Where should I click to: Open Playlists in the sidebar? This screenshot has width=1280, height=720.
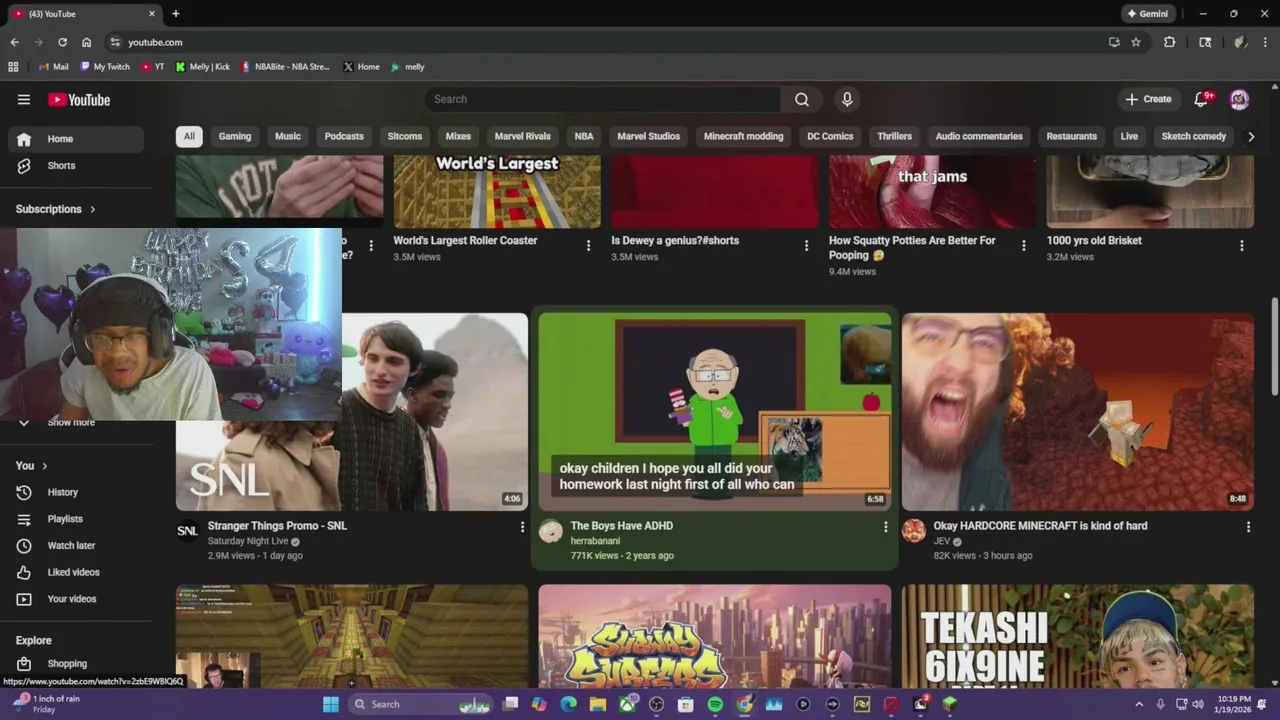(76, 519)
